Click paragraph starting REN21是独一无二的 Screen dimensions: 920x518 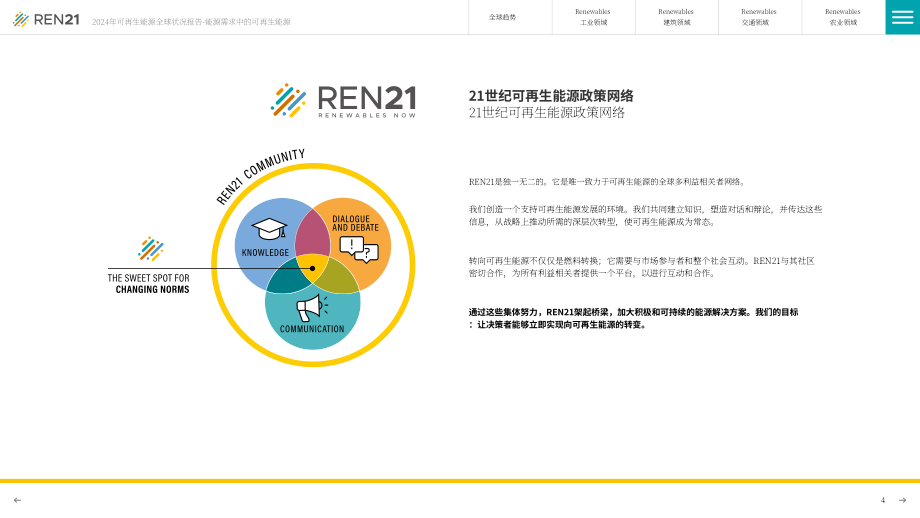pos(607,182)
